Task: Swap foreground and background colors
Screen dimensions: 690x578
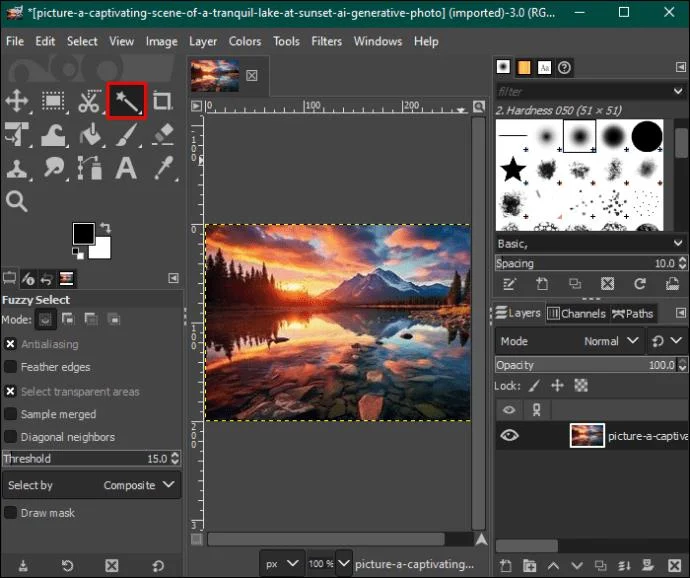Action: (106, 228)
